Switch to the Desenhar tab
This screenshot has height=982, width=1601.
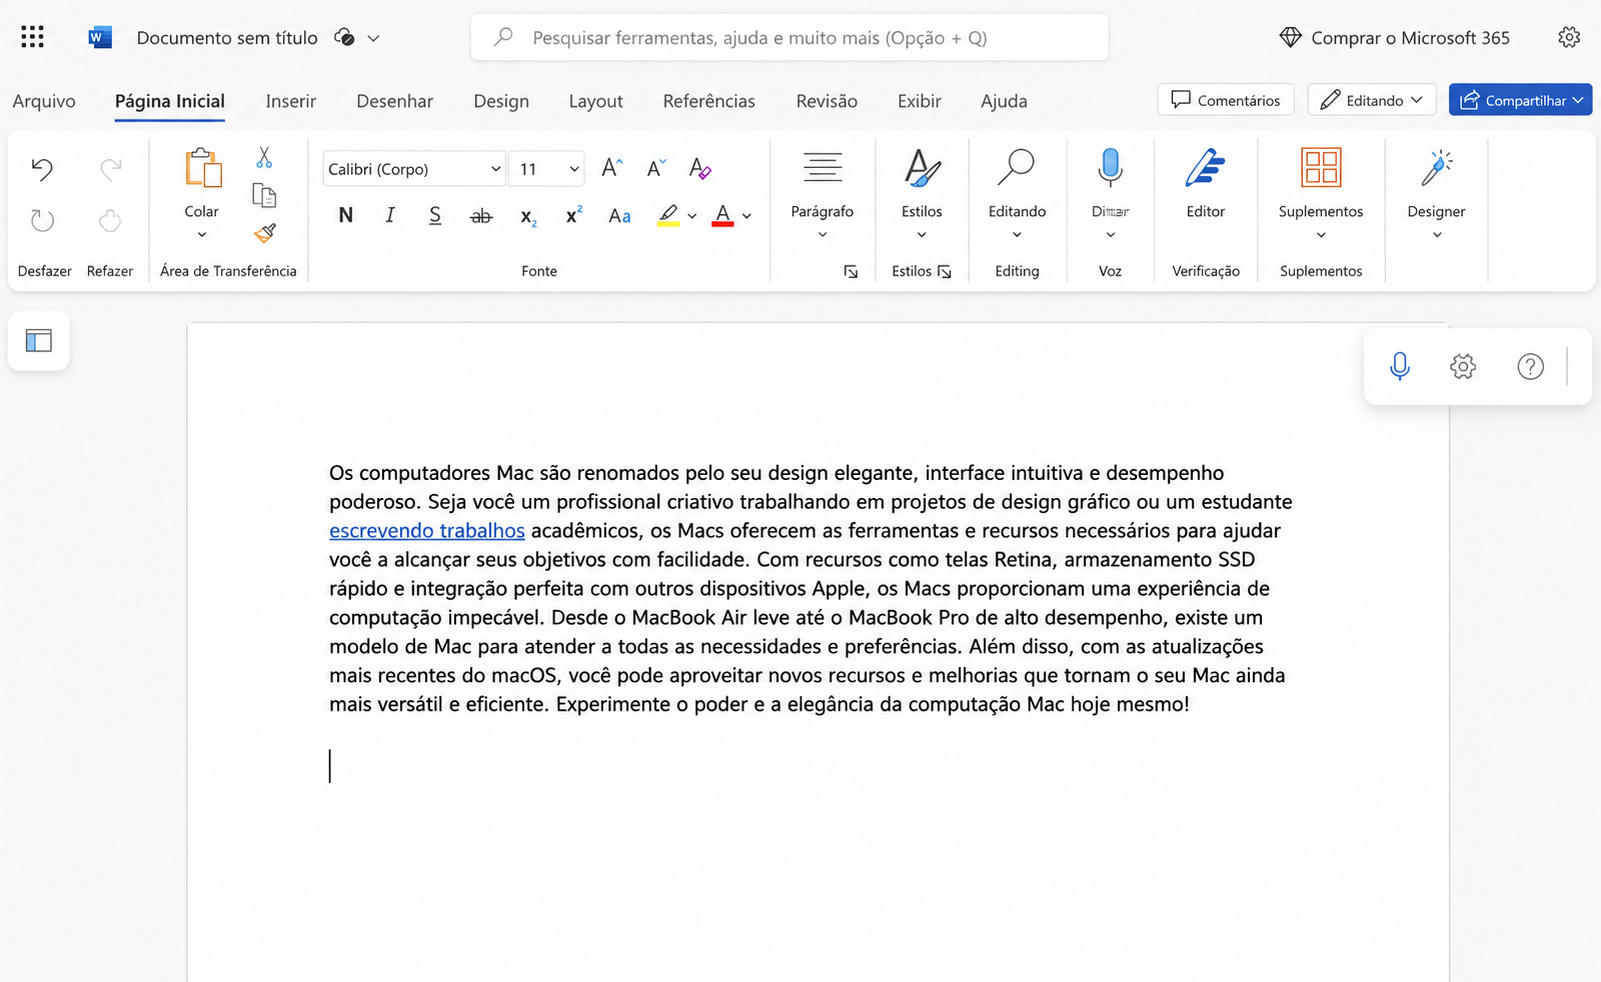395,101
